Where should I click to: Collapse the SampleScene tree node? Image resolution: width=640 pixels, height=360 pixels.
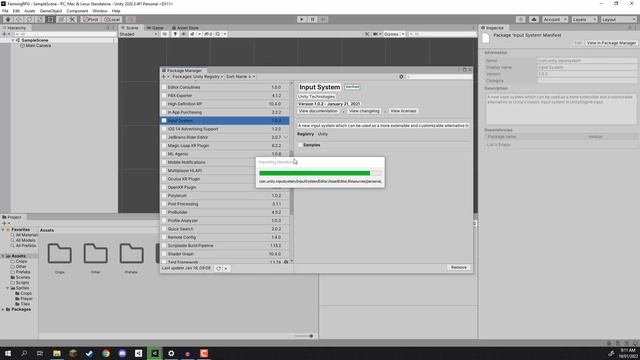13,40
